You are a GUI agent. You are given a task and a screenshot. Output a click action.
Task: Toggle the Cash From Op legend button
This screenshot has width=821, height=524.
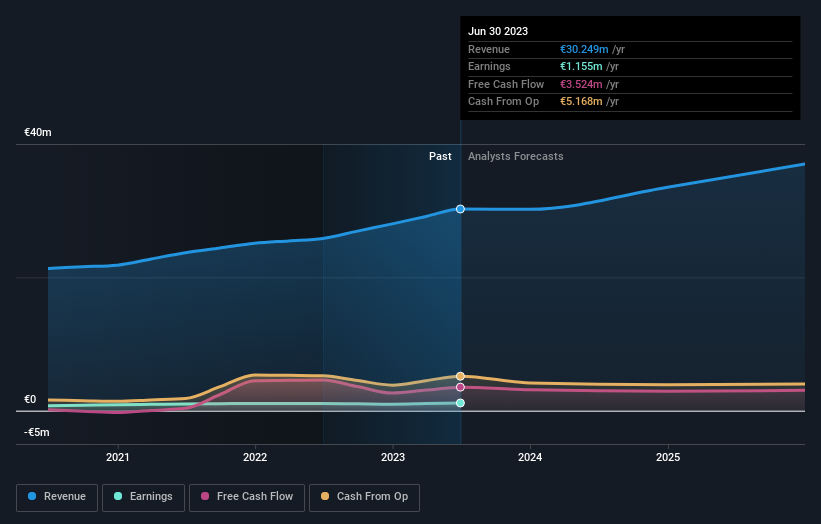[x=364, y=497]
